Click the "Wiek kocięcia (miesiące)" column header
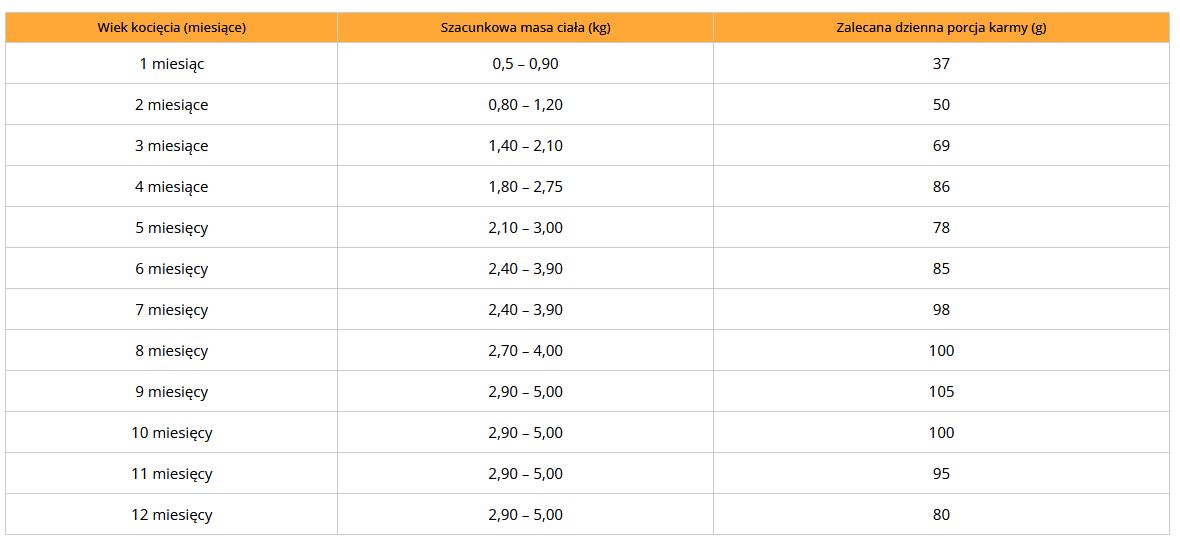 point(171,27)
